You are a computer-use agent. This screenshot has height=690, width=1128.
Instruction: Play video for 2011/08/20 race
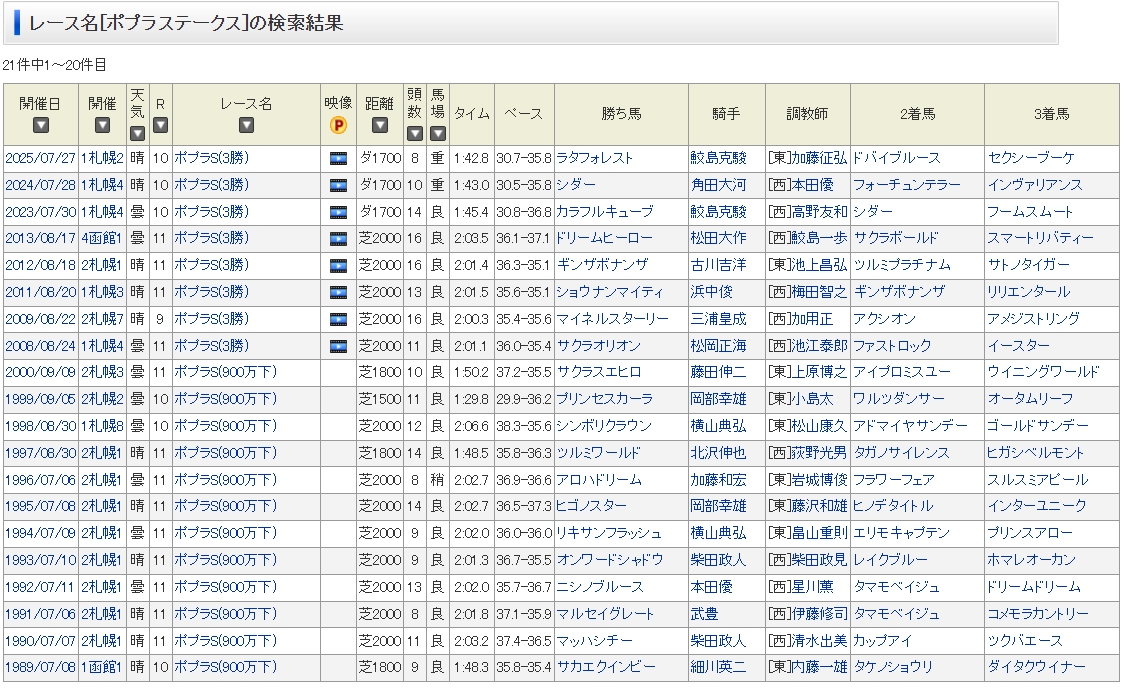tap(338, 293)
